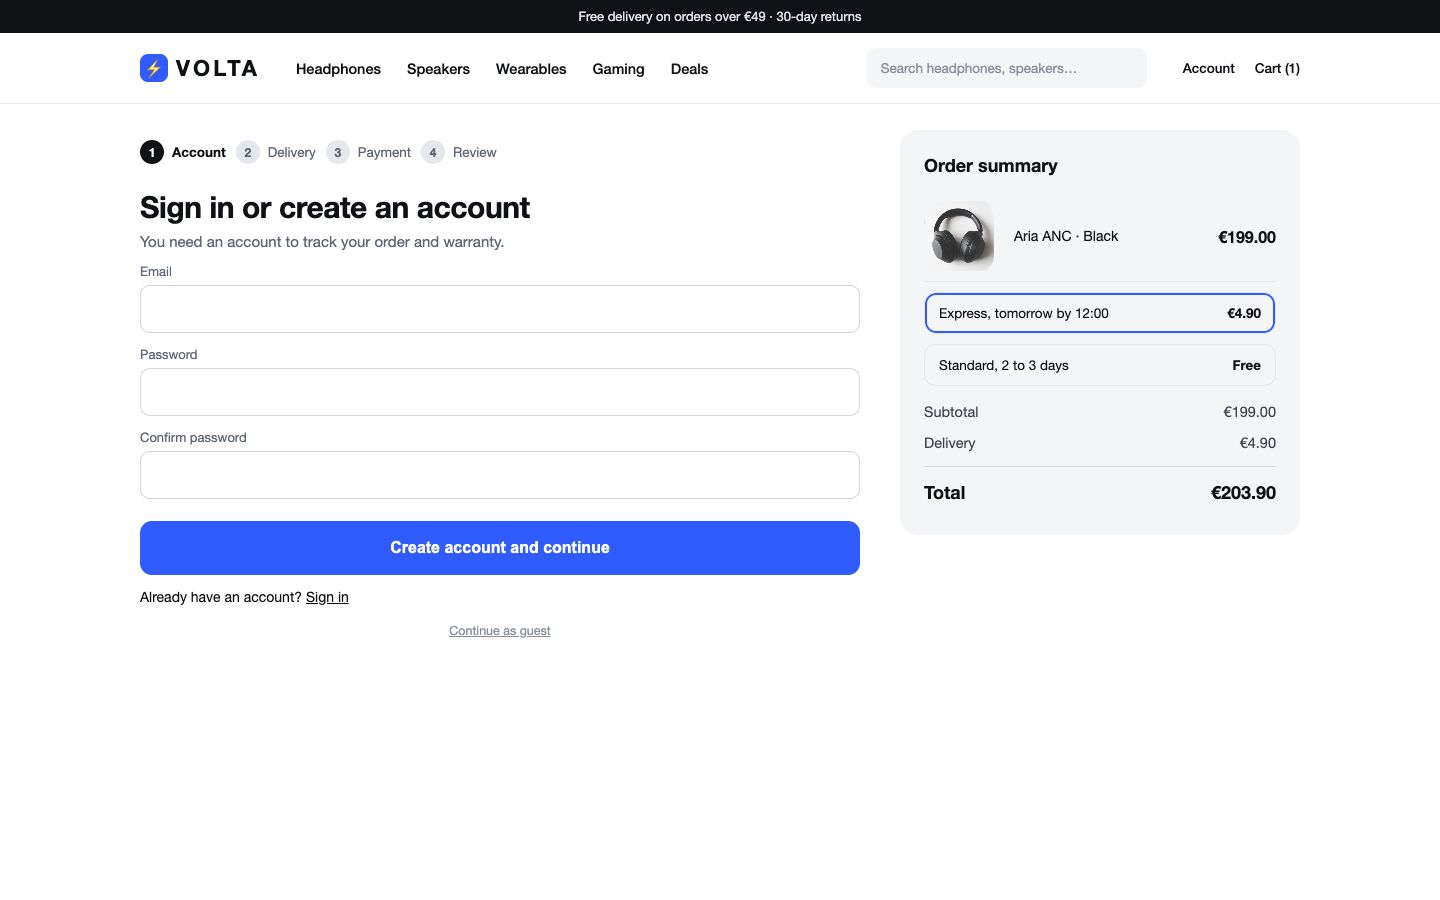Focus the Password input
The width and height of the screenshot is (1440, 900).
pos(500,392)
